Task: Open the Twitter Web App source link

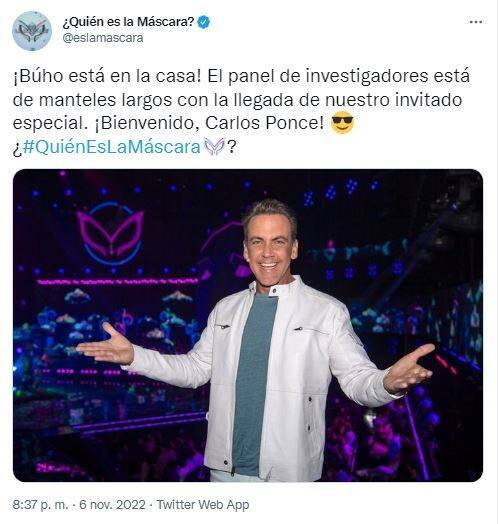Action: (203, 505)
